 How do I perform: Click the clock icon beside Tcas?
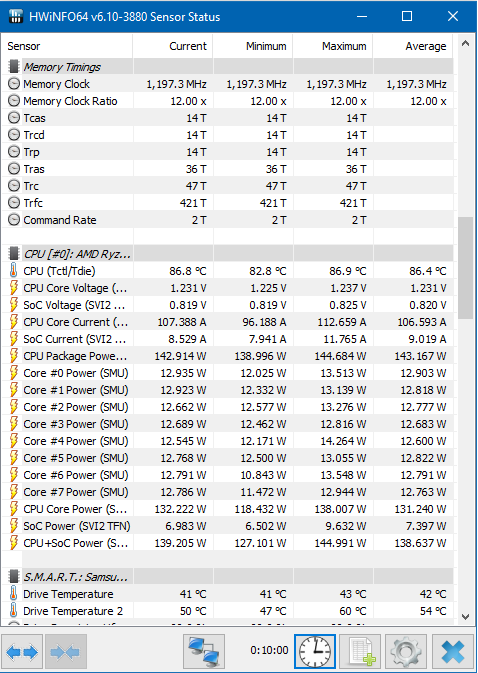click(x=14, y=118)
